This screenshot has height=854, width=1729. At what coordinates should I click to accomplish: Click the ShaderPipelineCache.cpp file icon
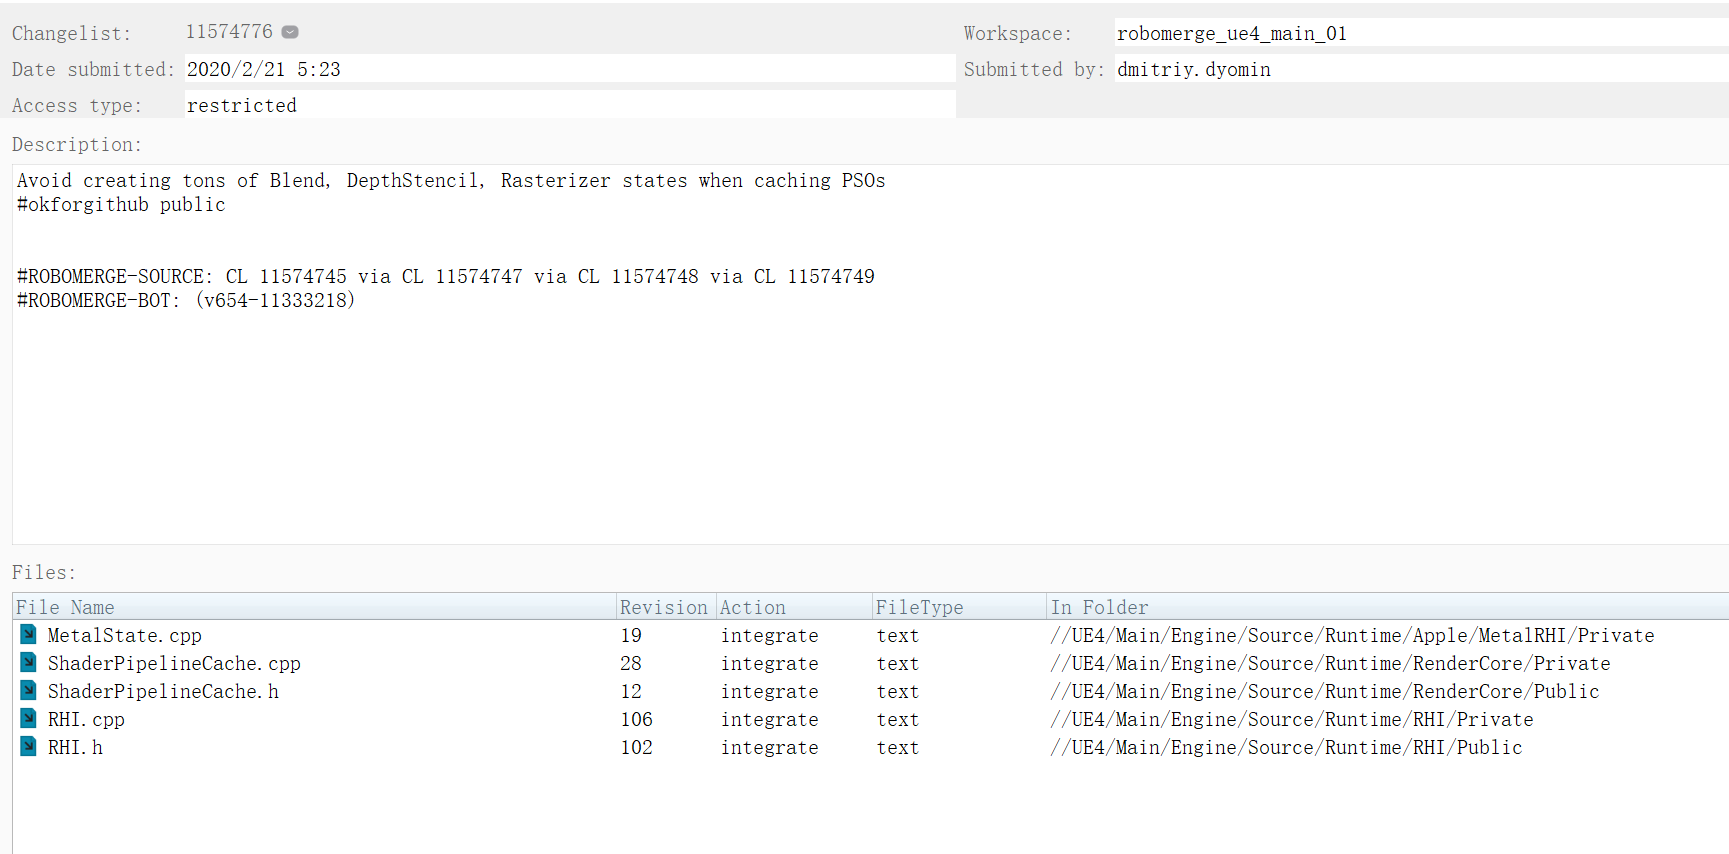coord(29,662)
